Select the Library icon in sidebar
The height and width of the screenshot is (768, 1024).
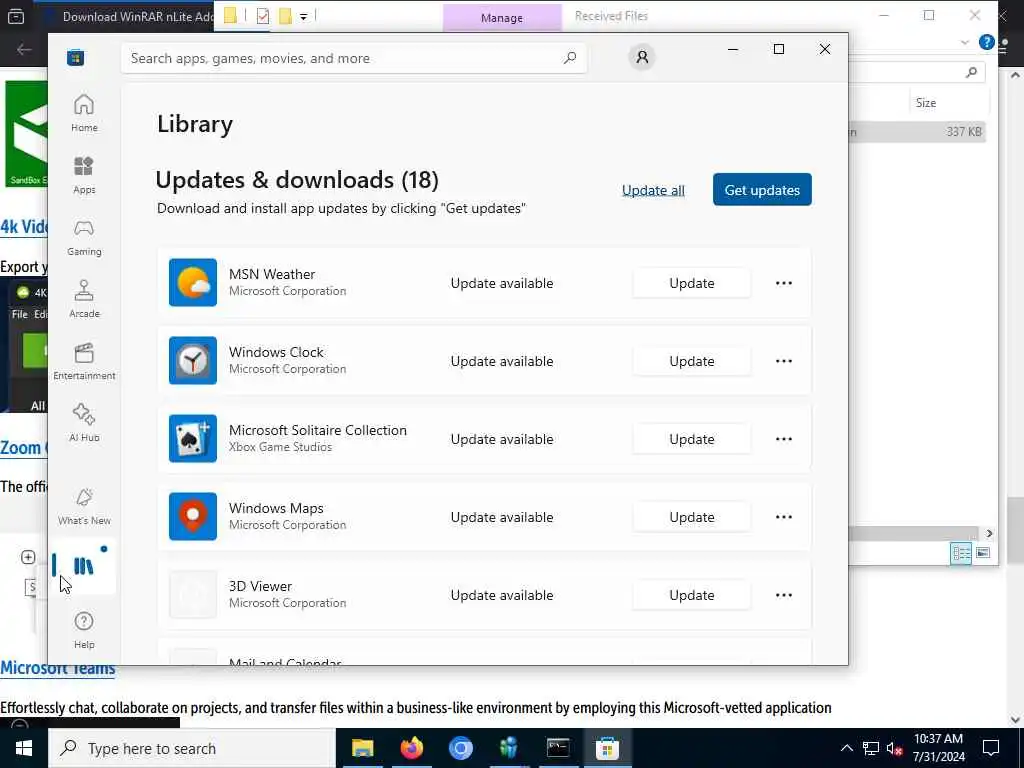84,566
